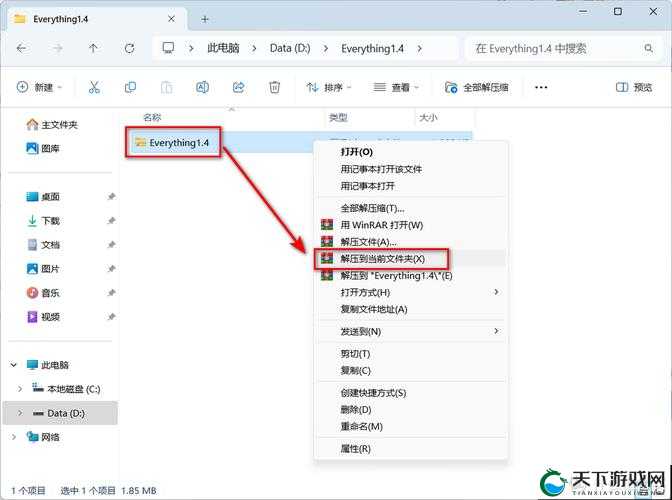Open 主文件夹 (Home) in sidebar
This screenshot has height=500, width=672.
(x=52, y=125)
